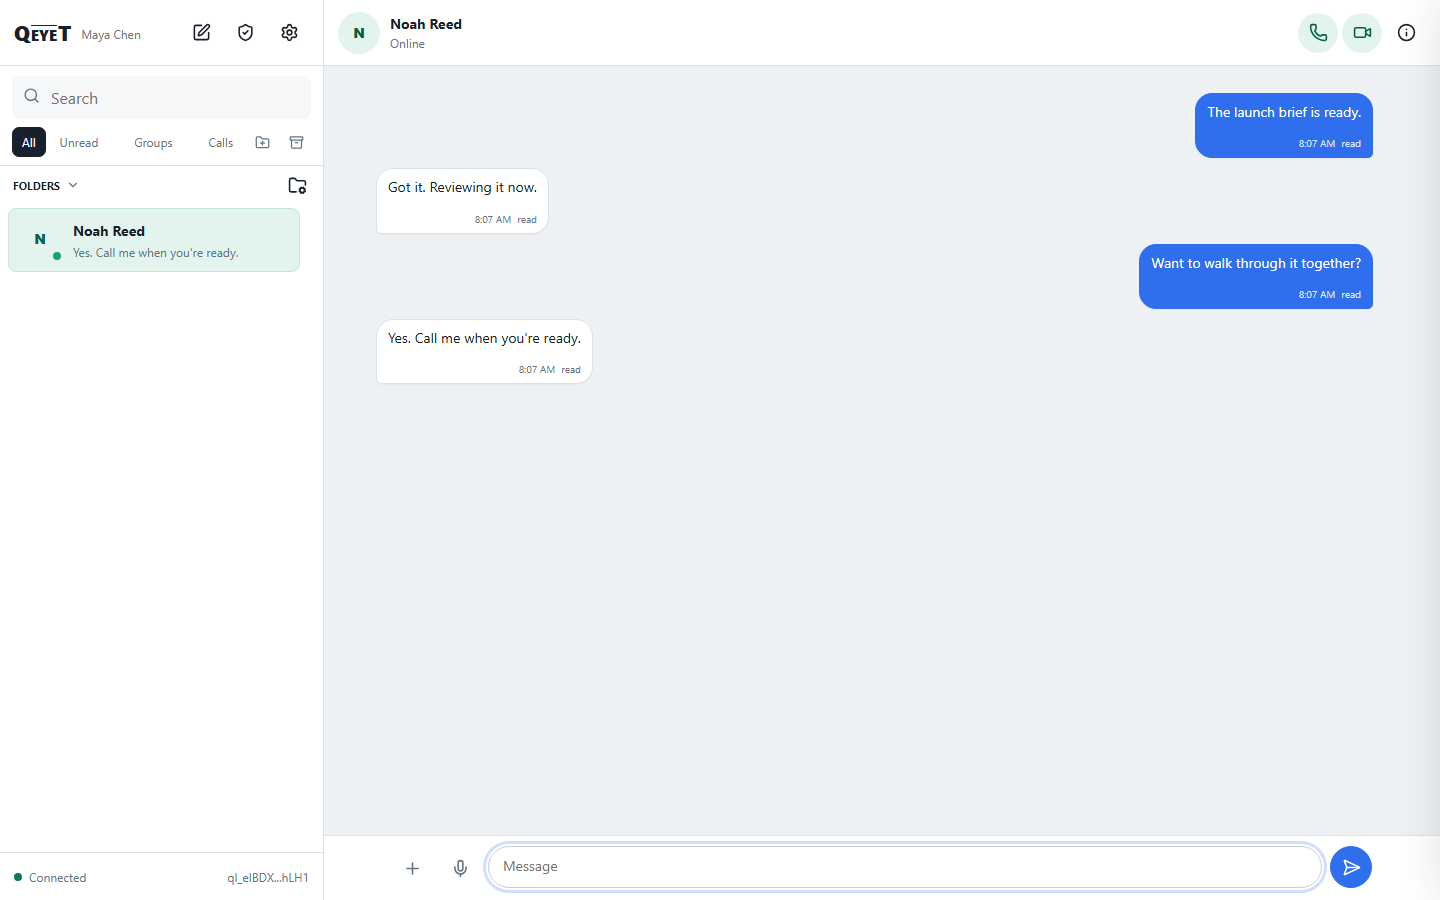Click the search magnifier icon

click(x=32, y=97)
